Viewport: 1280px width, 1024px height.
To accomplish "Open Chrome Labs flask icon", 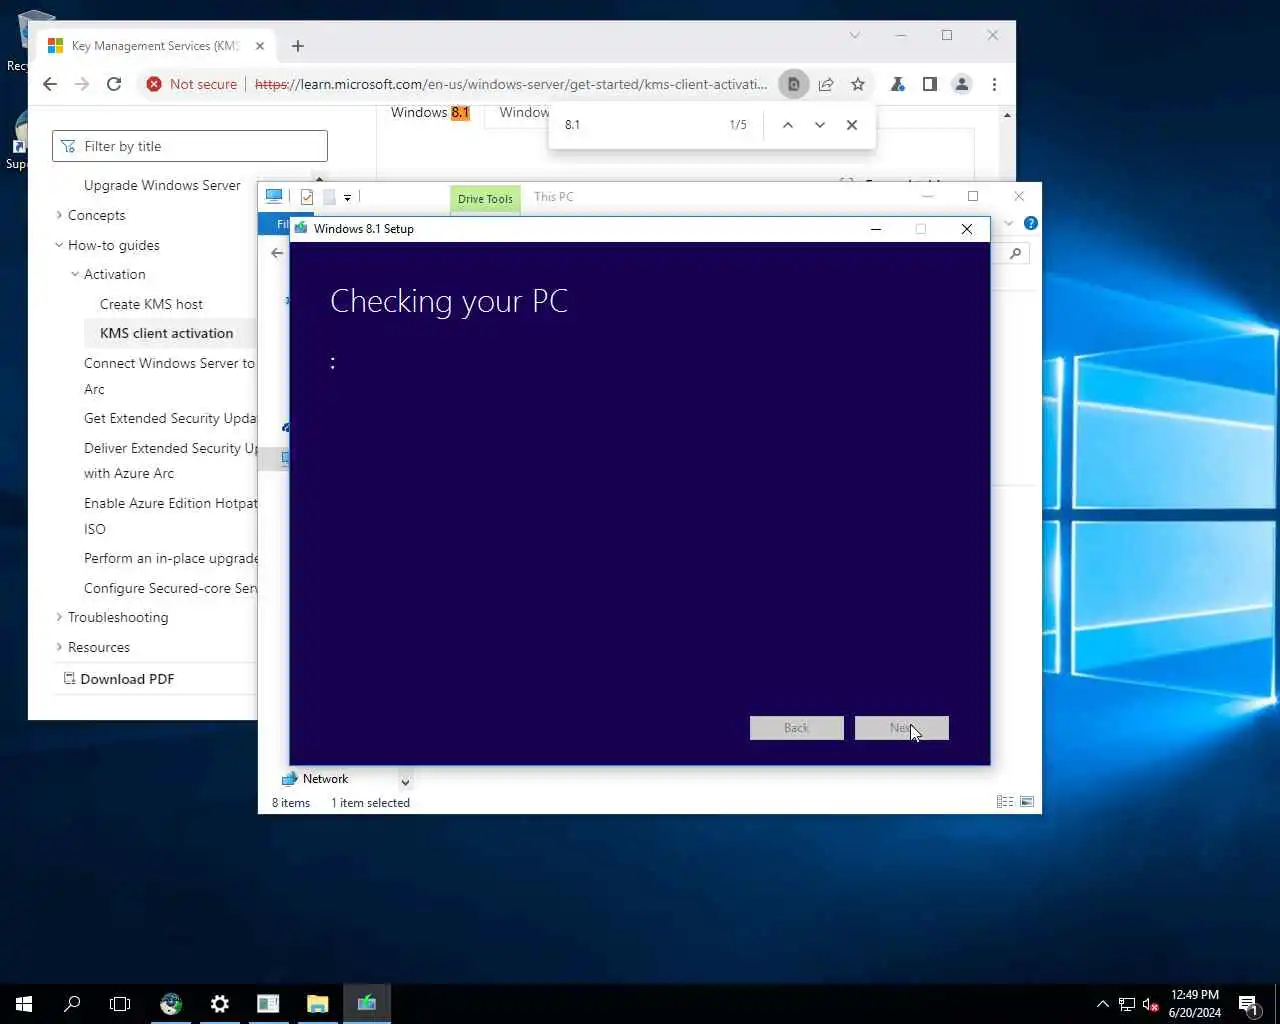I will point(898,84).
